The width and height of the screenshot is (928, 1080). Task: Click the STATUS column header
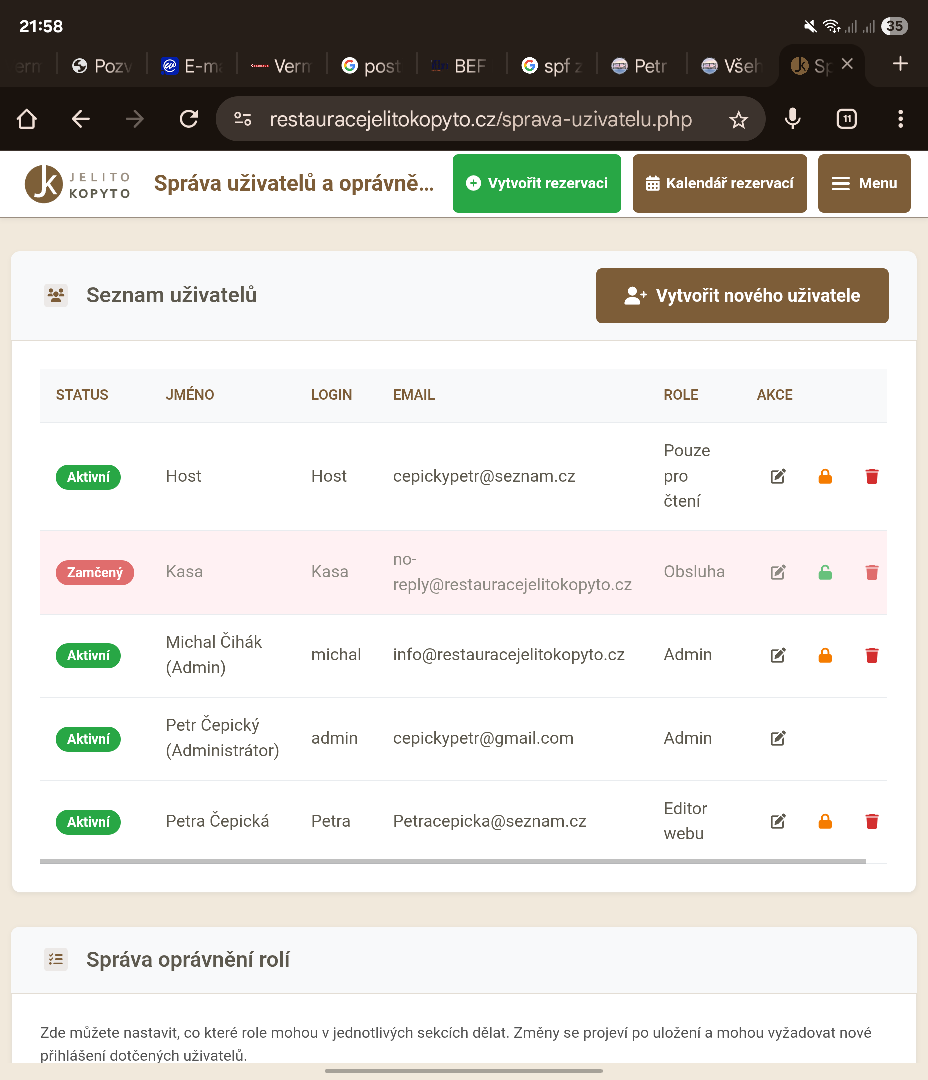click(x=82, y=395)
